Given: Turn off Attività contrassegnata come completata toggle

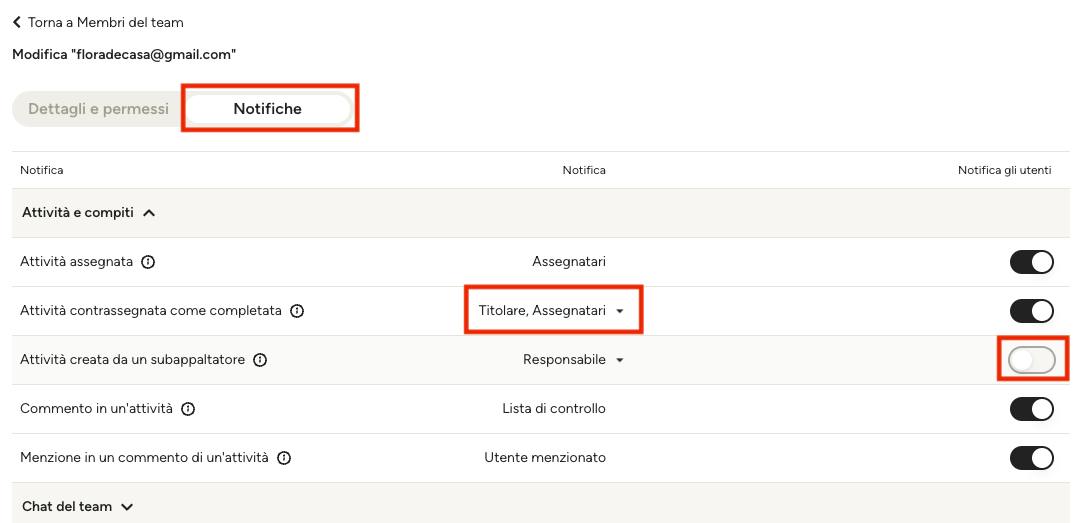Looking at the screenshot, I should click(1031, 311).
